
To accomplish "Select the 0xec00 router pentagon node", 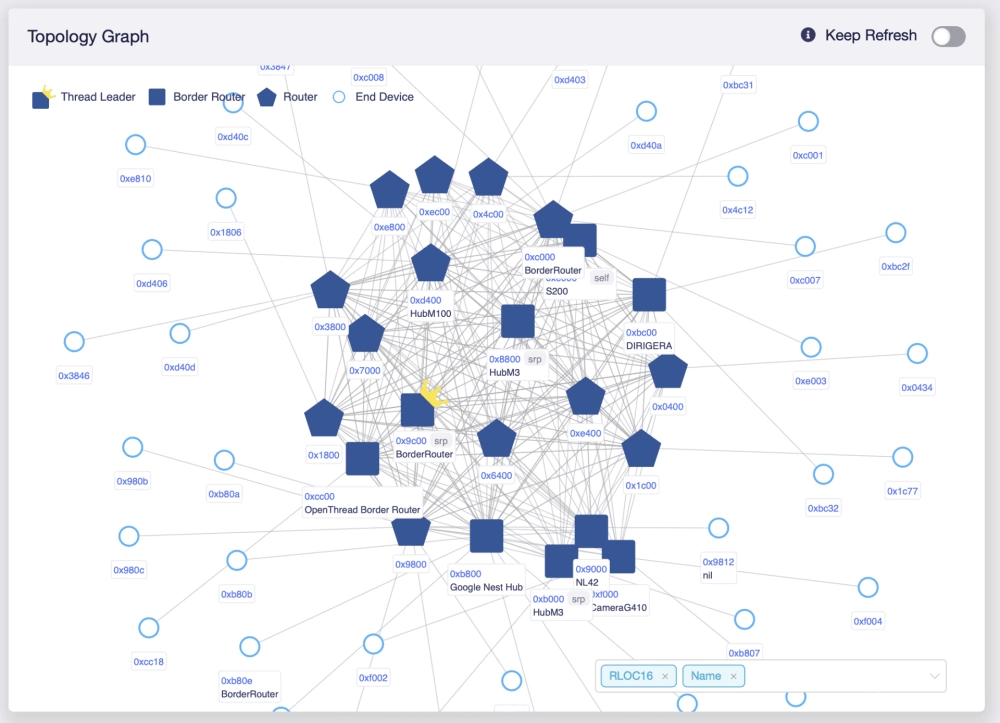I will (434, 175).
